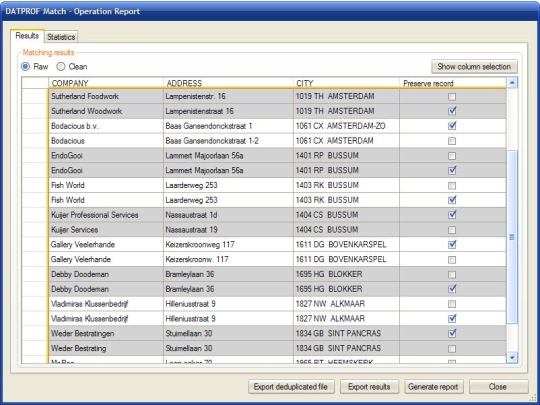
Task: Click the scrollbar up arrow
Action: coord(512,83)
